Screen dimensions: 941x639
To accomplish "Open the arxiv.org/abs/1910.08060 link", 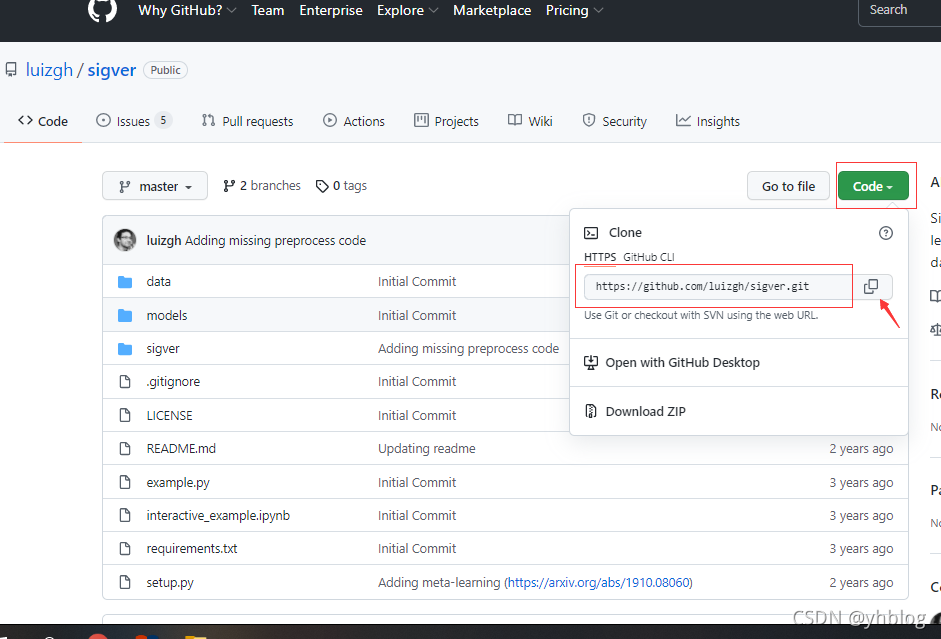I will (598, 582).
